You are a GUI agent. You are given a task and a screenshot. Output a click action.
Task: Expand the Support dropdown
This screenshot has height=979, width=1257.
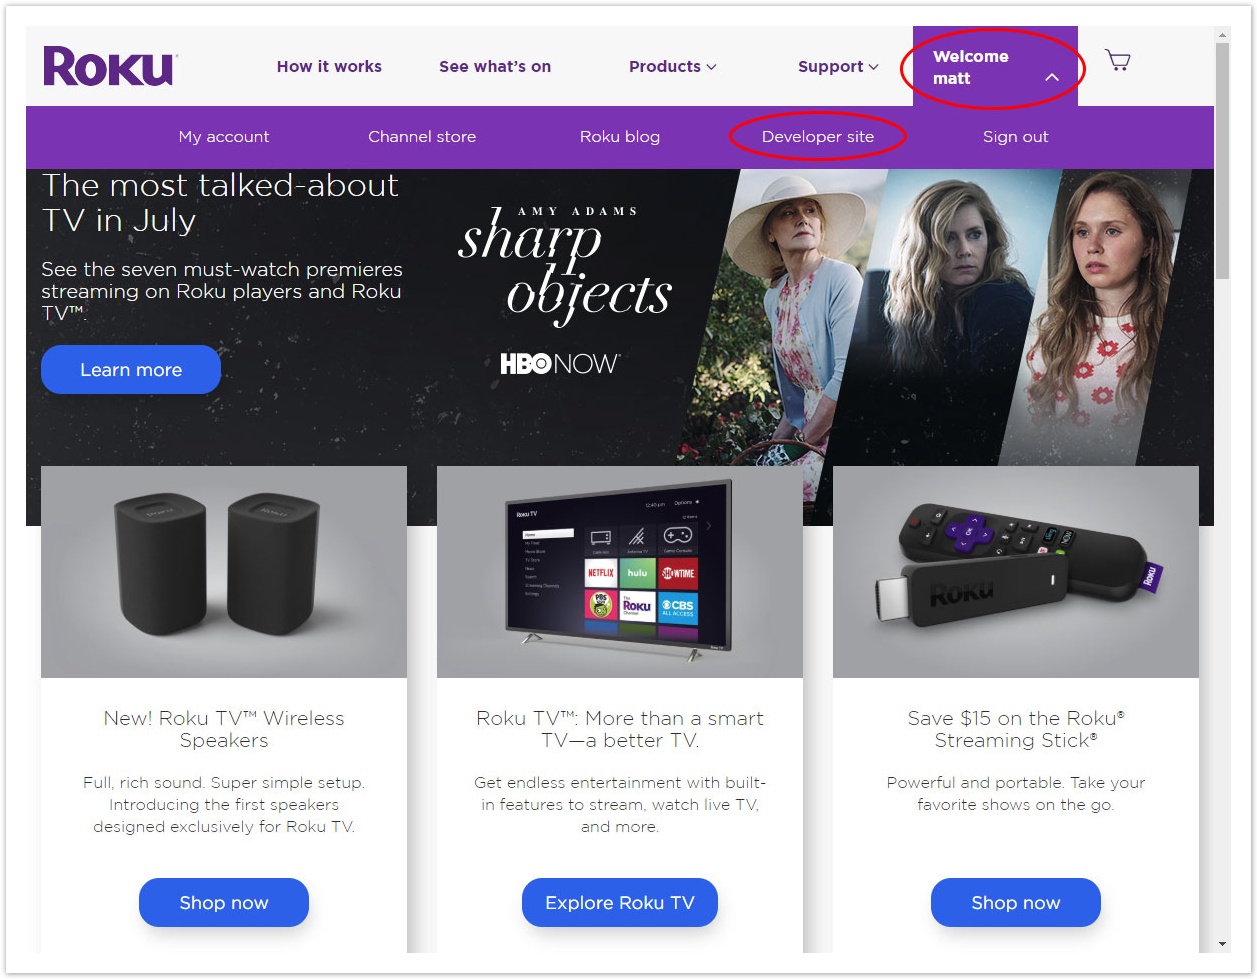pos(838,67)
